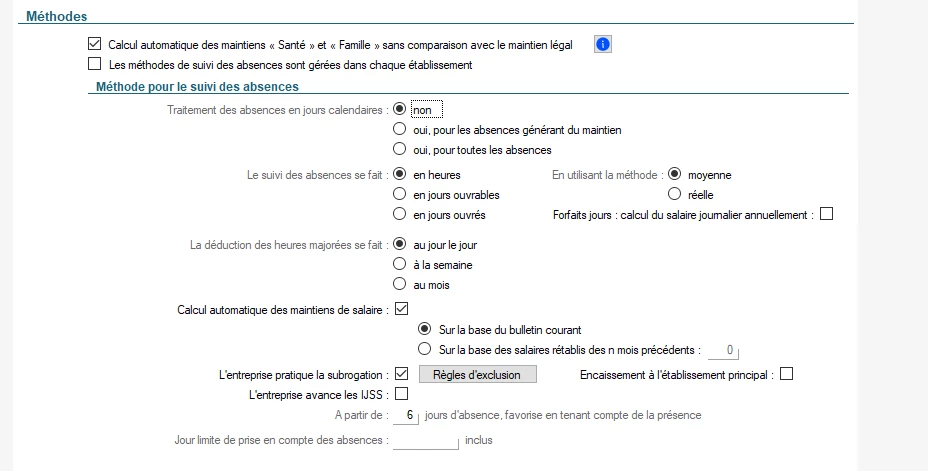Enable absence methods managed per établissement

[x=95, y=65]
